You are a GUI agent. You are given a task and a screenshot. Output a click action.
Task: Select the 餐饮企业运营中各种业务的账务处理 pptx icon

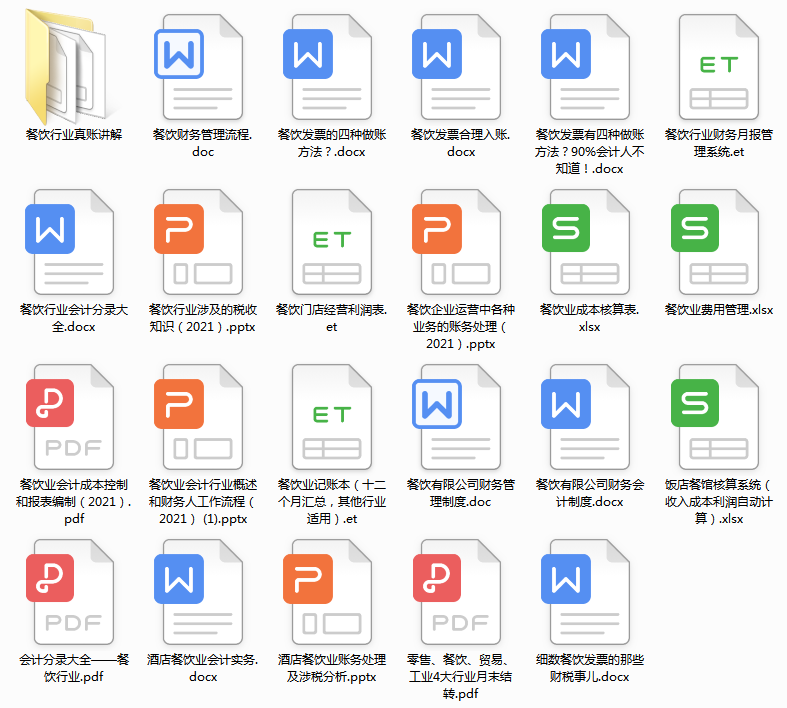click(x=457, y=242)
